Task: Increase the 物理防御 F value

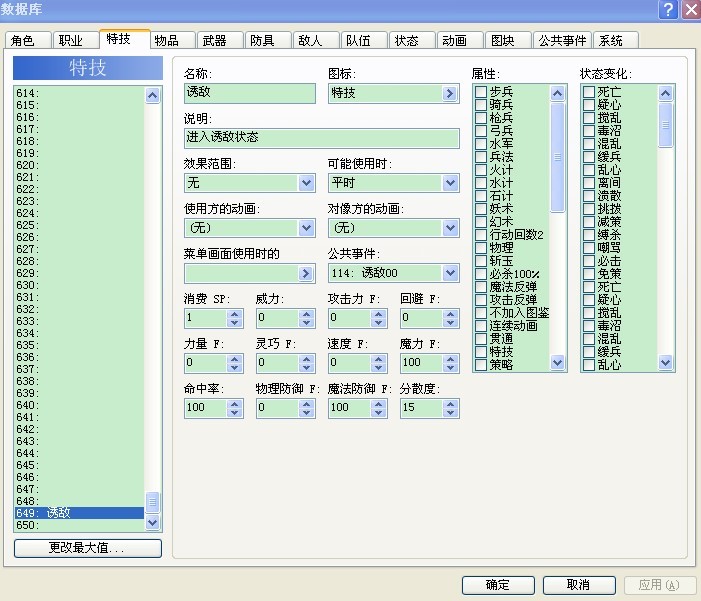Action: [x=306, y=403]
